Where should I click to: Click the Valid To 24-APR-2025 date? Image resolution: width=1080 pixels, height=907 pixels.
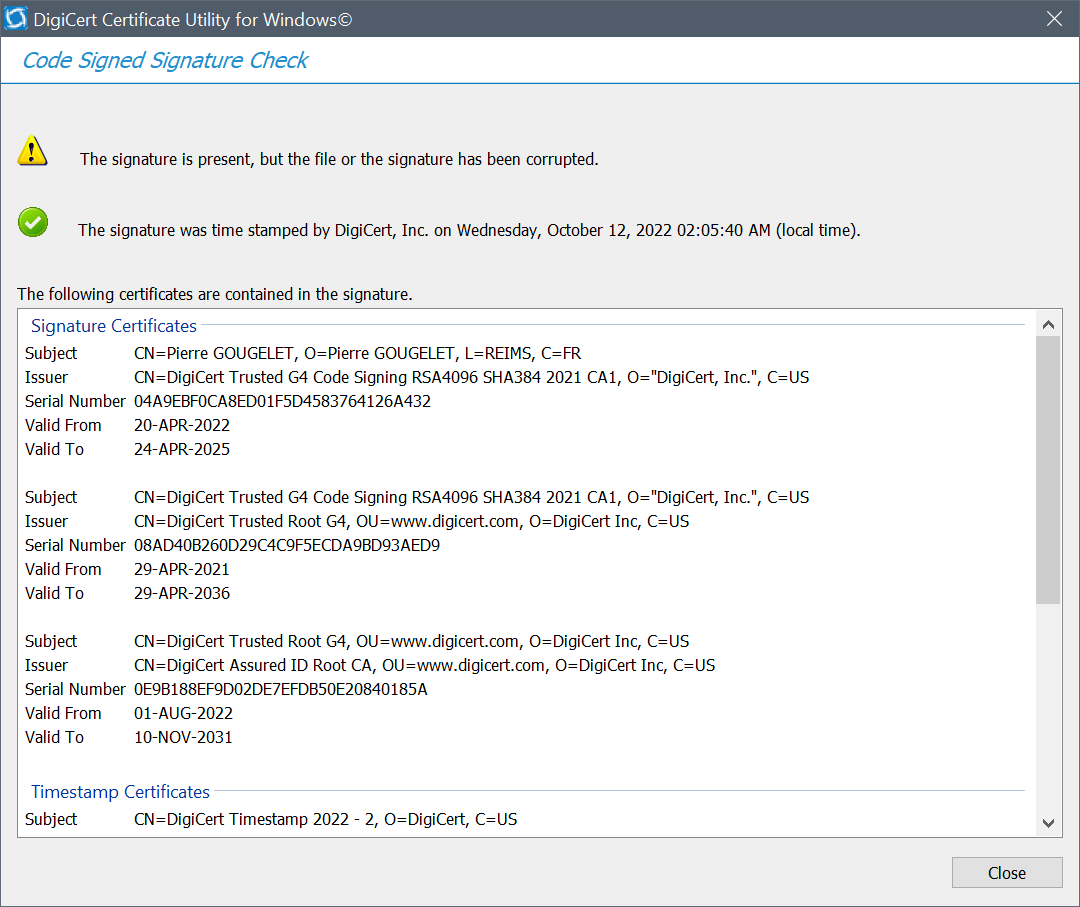[182, 449]
